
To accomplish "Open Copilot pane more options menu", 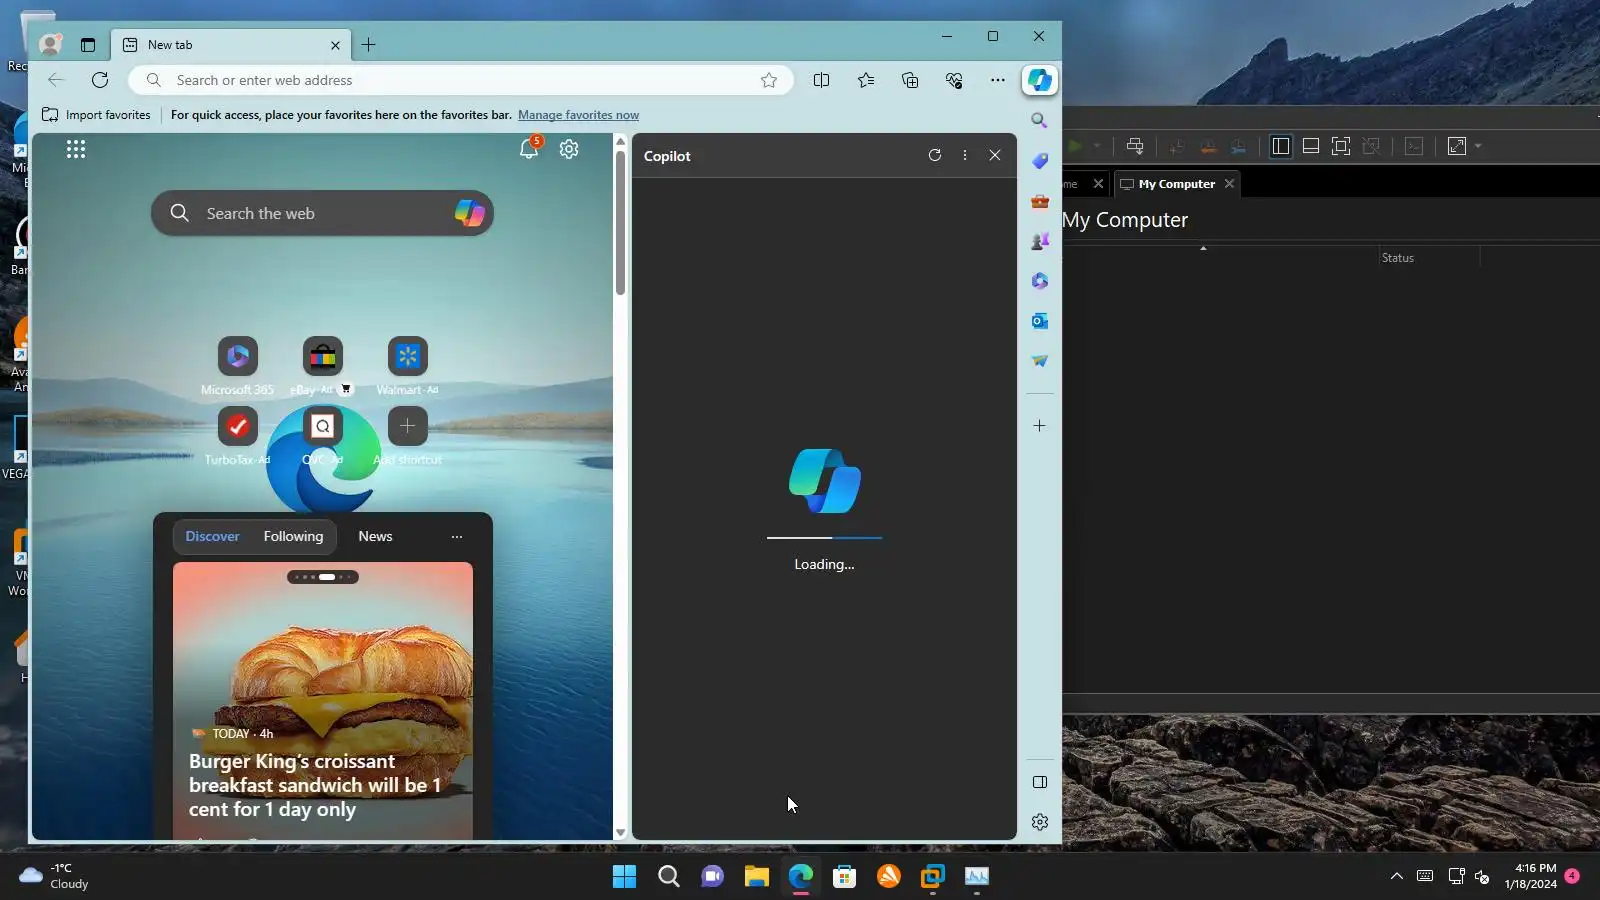I will (x=965, y=155).
